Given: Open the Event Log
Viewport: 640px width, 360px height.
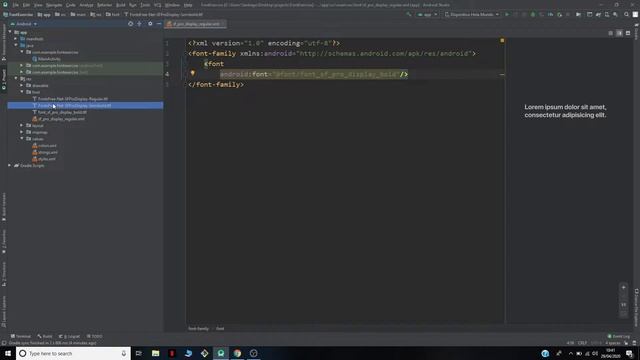Looking at the screenshot, I should pos(619,336).
